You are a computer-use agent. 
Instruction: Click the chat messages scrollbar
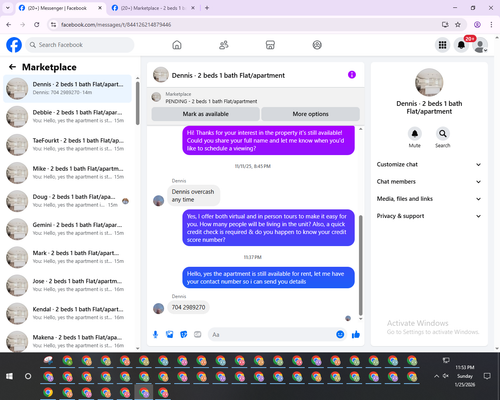(360, 265)
